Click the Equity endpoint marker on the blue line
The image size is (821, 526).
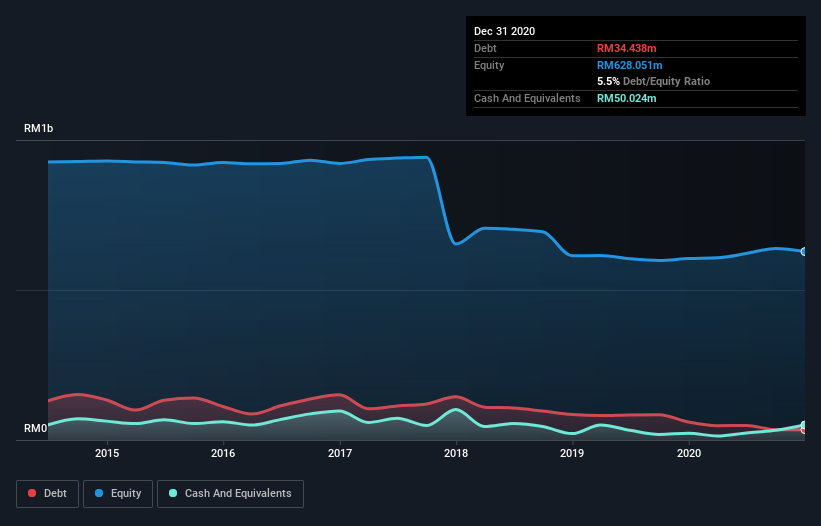tap(804, 252)
